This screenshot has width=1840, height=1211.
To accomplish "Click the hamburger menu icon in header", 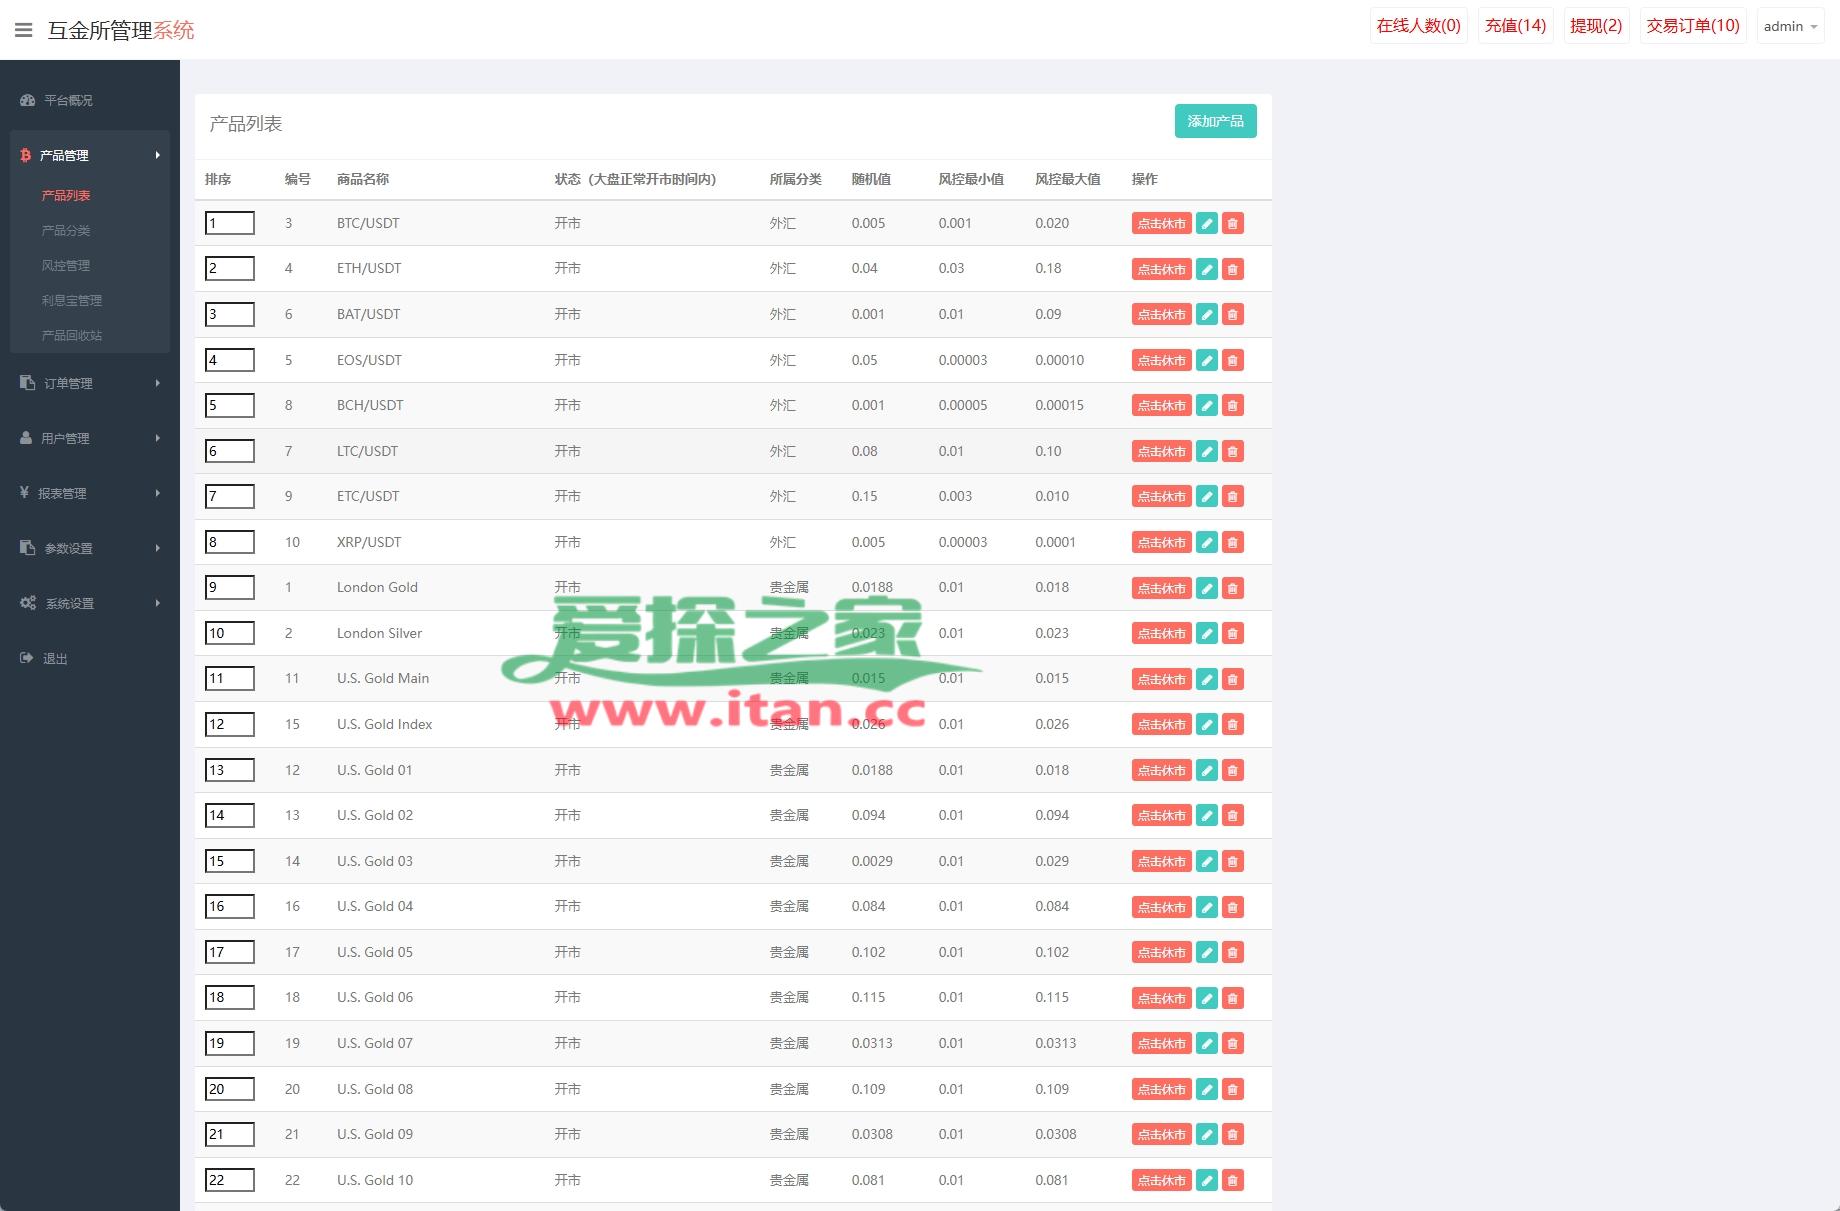I will click(24, 30).
